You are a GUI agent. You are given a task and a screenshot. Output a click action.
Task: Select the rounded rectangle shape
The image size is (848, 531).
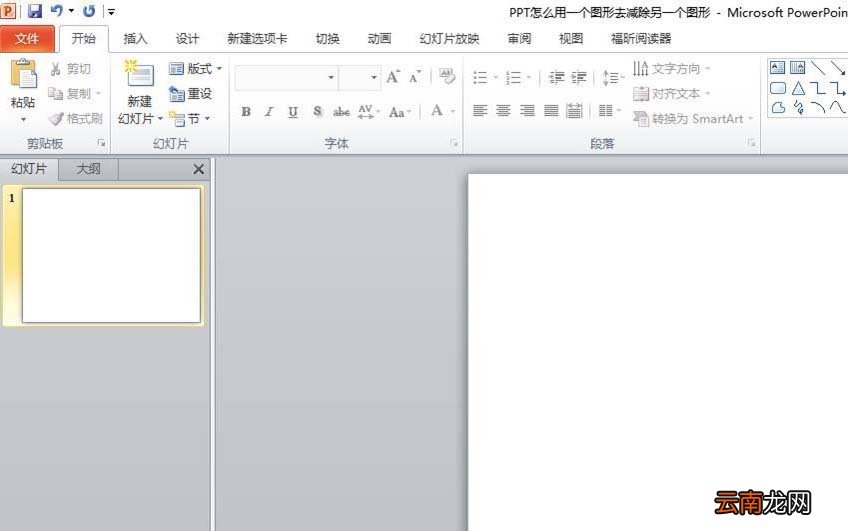pos(778,88)
